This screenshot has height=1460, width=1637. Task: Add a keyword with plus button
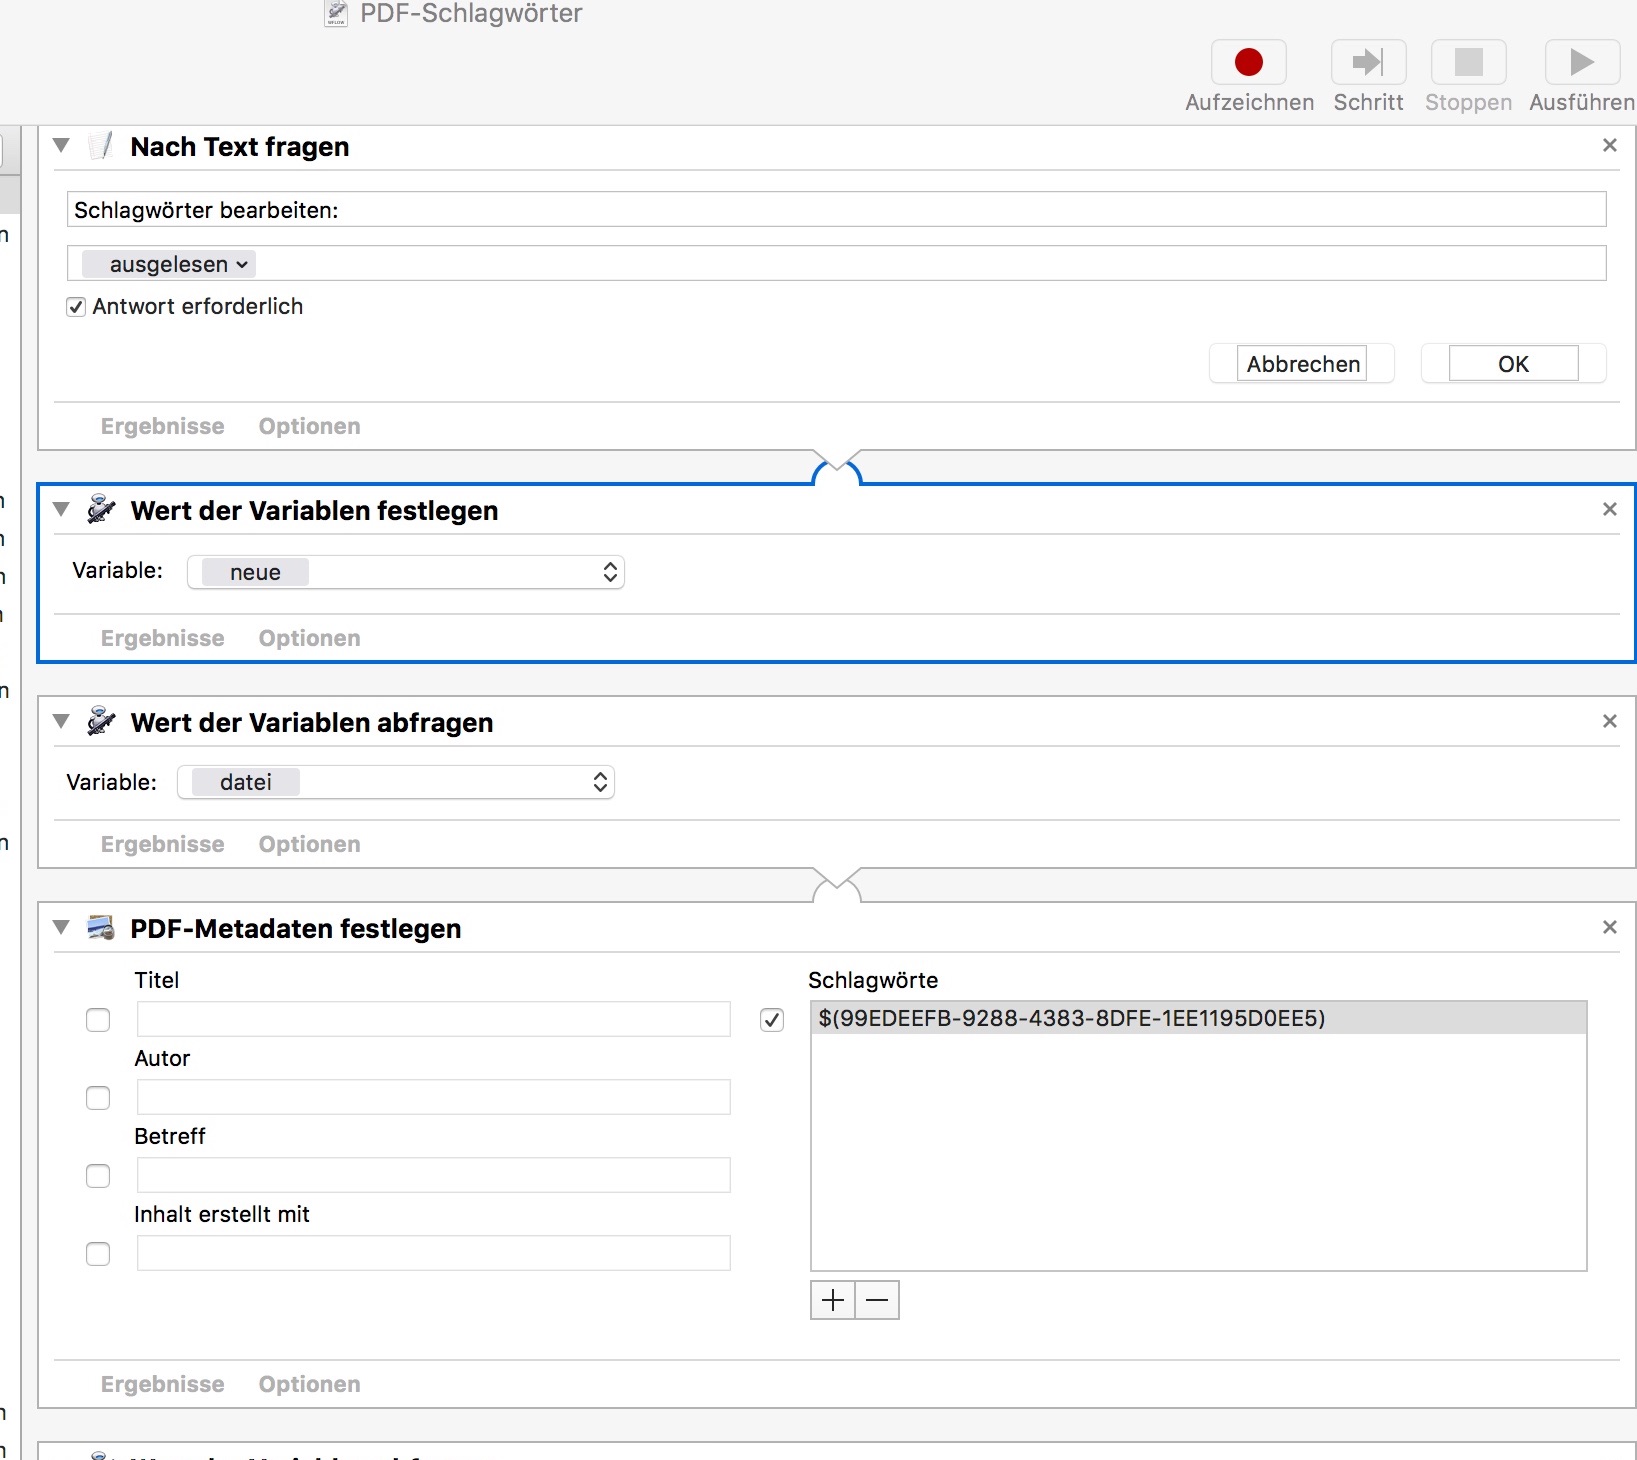tap(832, 1300)
